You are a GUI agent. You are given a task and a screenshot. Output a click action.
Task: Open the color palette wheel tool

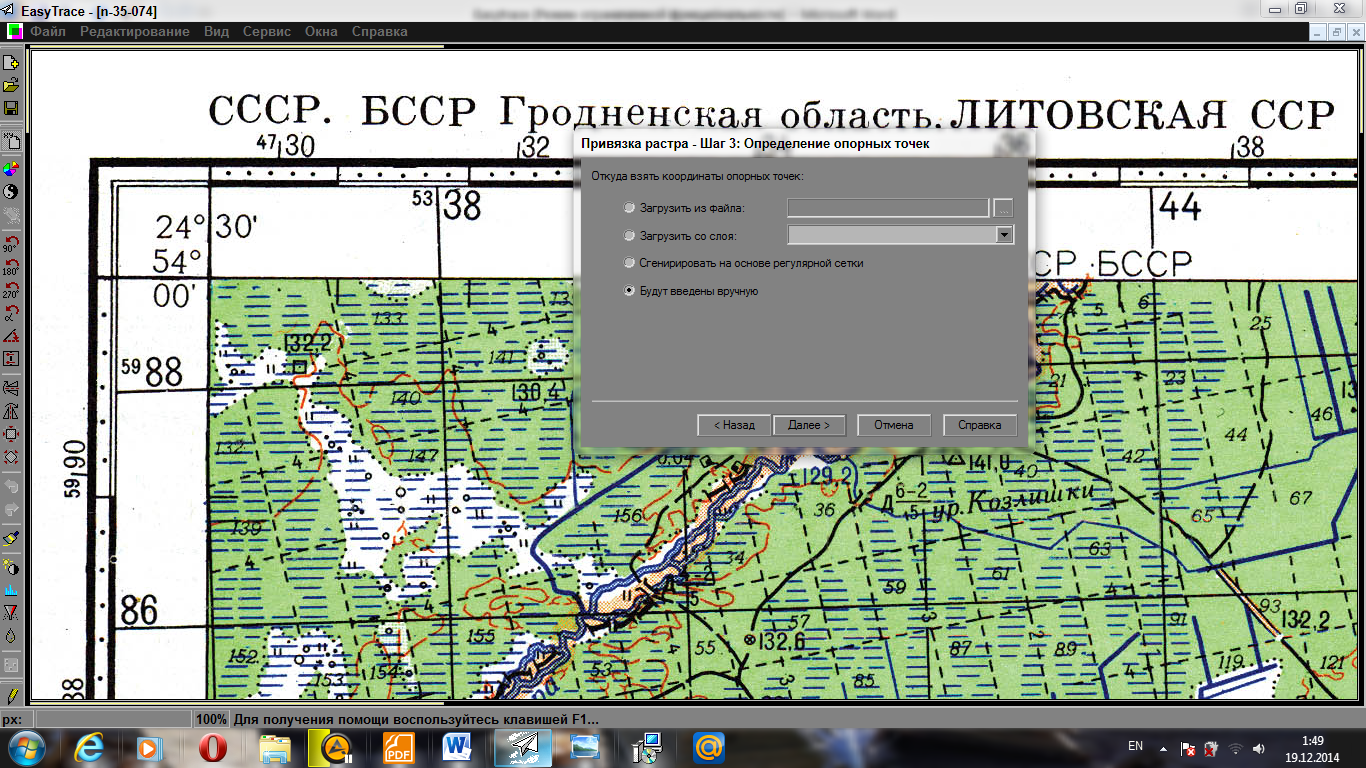tap(11, 168)
